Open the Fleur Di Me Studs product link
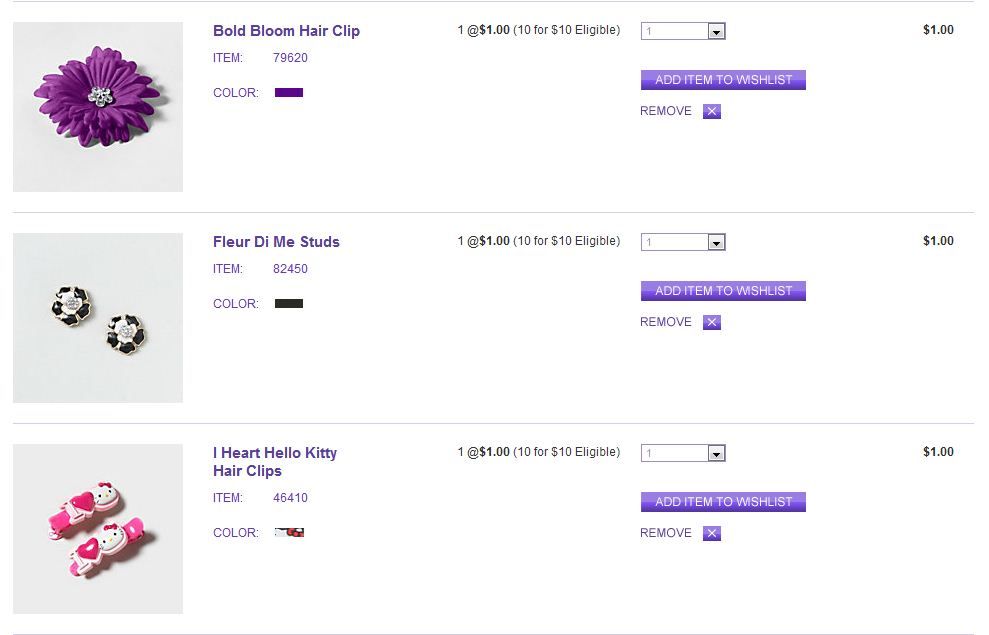 [x=276, y=242]
